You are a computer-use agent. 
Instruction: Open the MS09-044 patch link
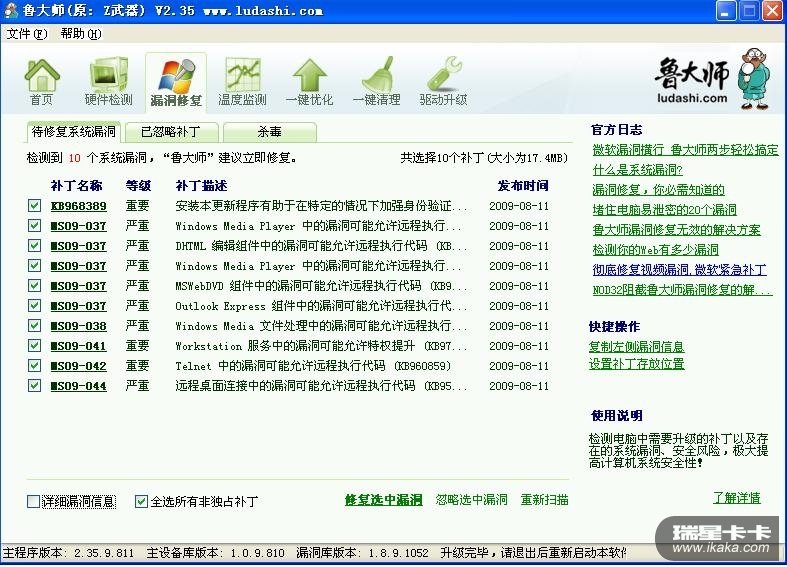79,386
